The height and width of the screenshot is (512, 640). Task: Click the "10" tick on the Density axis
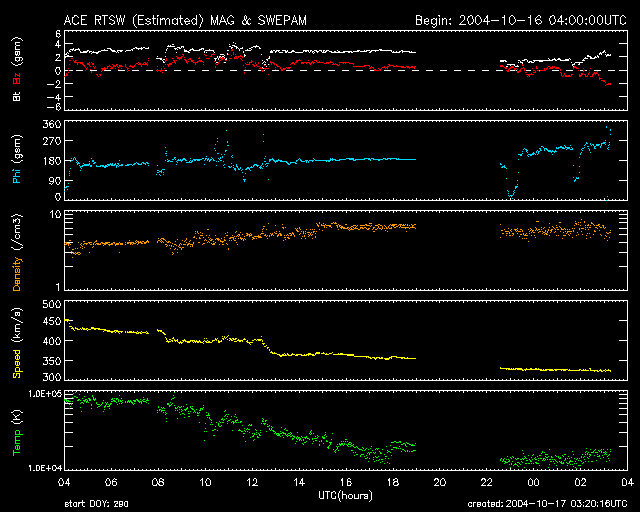[x=55, y=215]
